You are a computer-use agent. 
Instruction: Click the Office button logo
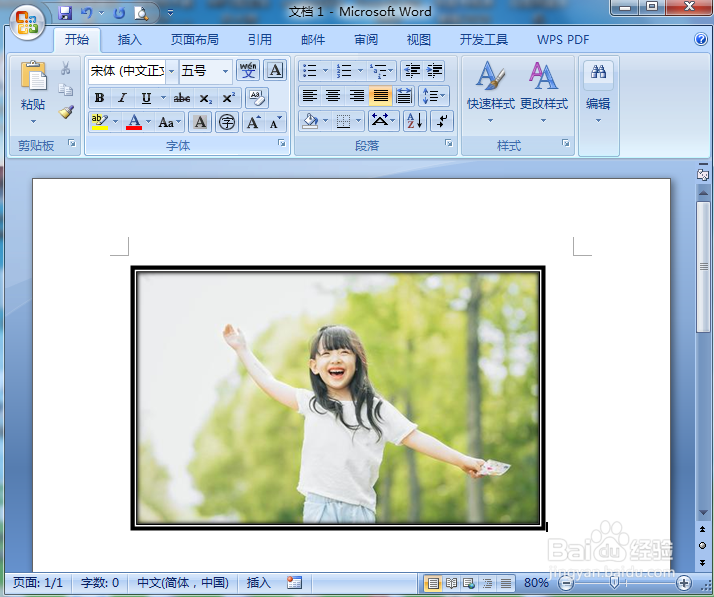pyautogui.click(x=27, y=22)
